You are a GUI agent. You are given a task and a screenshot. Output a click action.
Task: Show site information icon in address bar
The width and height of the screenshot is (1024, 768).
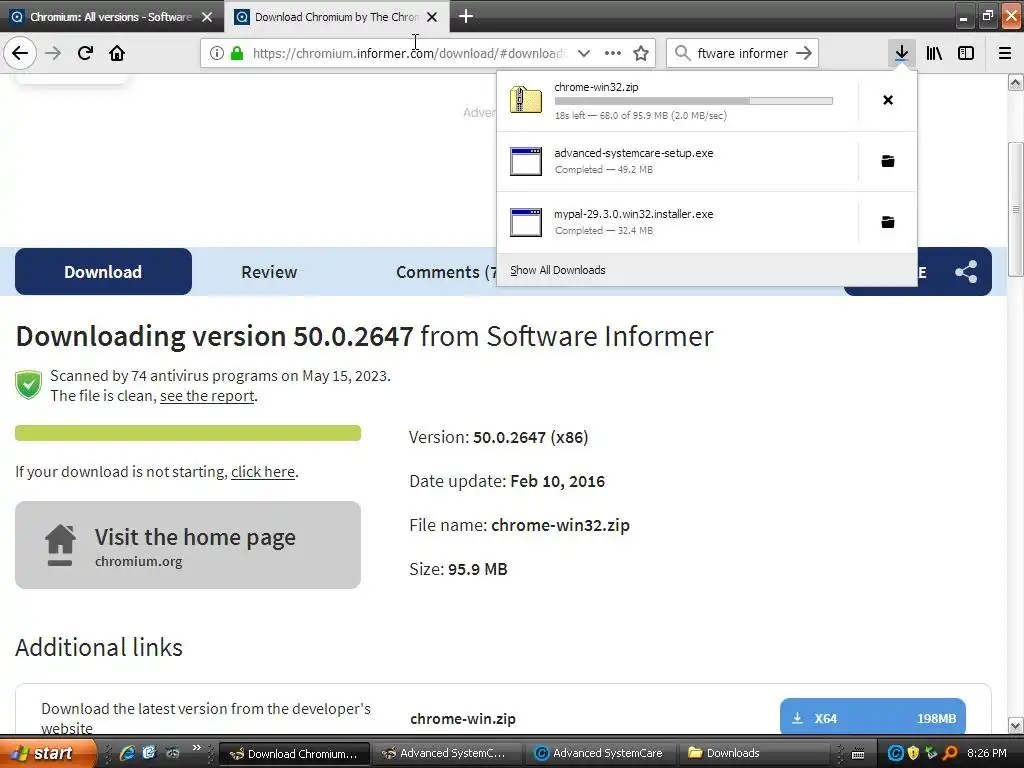click(217, 54)
